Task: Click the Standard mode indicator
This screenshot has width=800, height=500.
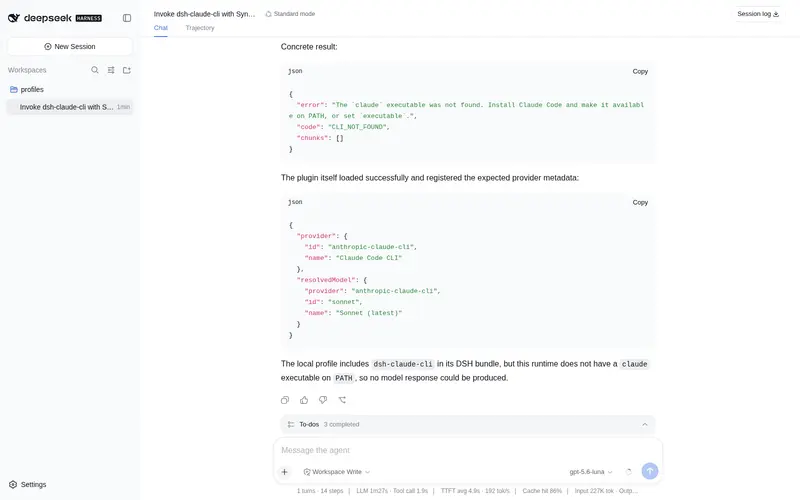Action: point(290,14)
